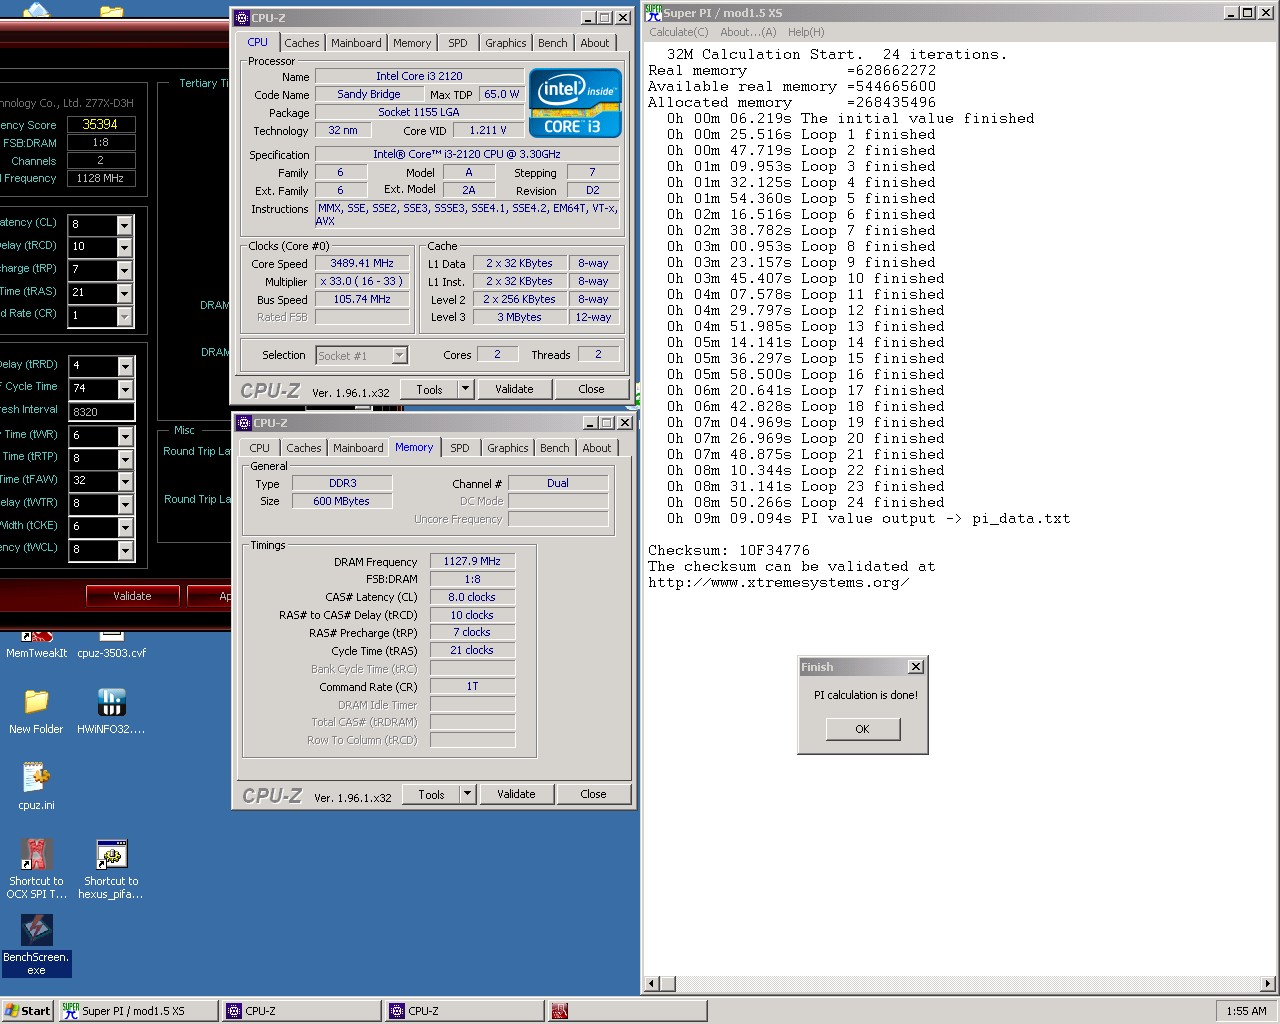Viewport: 1280px width, 1024px height.
Task: Click the DRAM Frequency value 1127.9 MHz
Action: [472, 561]
